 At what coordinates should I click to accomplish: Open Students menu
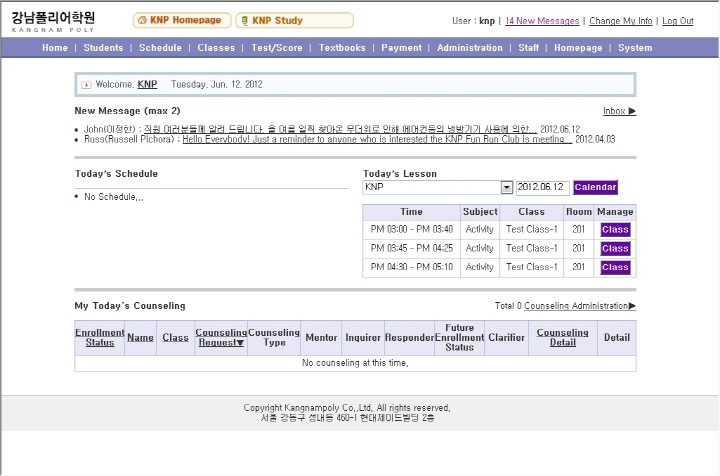[103, 48]
